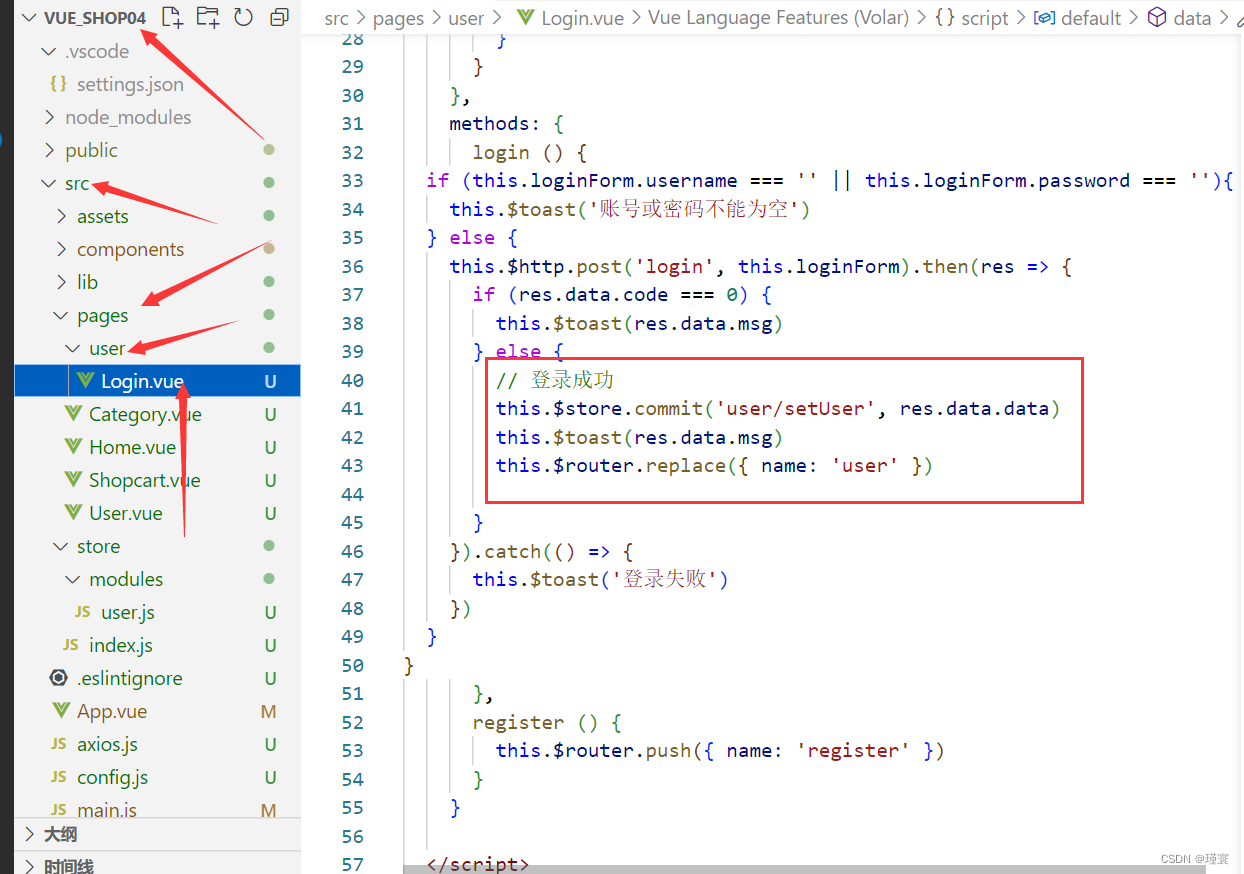Click the Vue icon in Login.vue breadcrumb
1244x874 pixels.
coord(525,18)
